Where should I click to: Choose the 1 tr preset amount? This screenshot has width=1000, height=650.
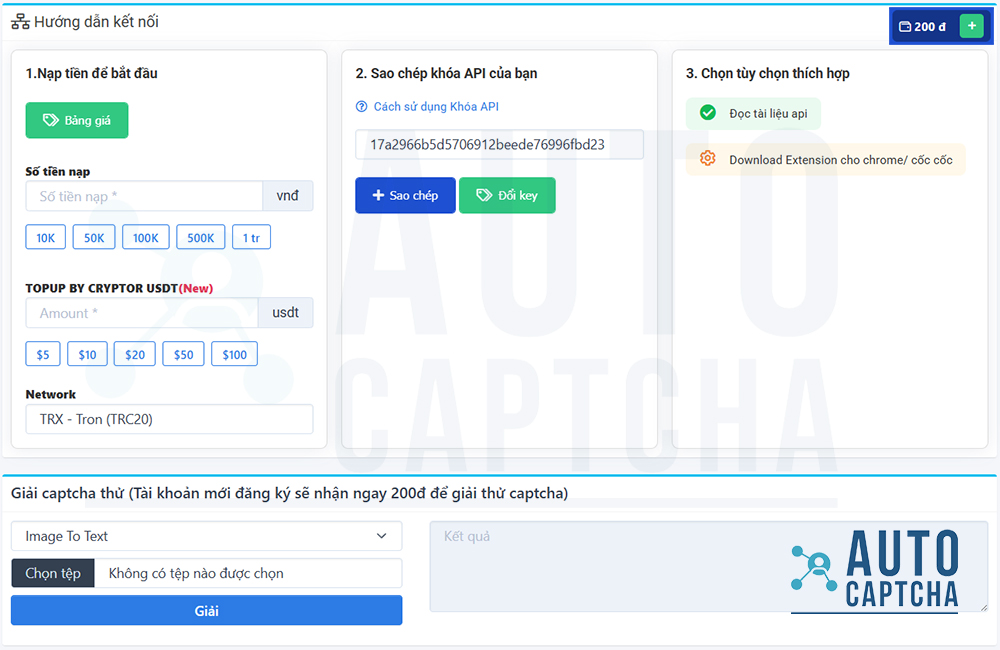pyautogui.click(x=251, y=237)
